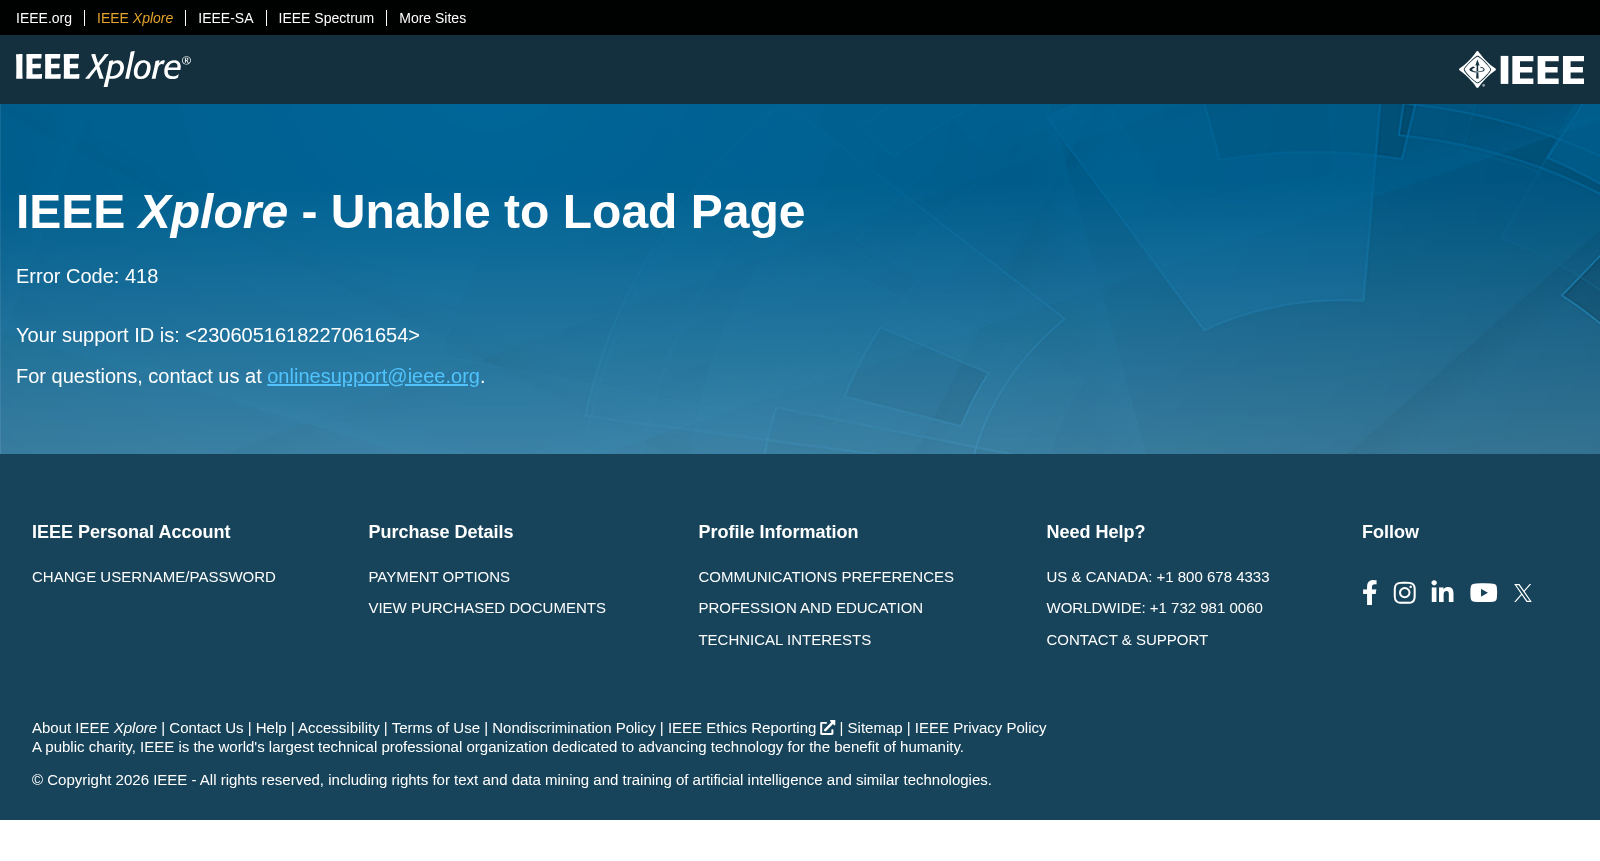Email onlinesupport@ieee.org link
Image resolution: width=1600 pixels, height=861 pixels.
coord(373,376)
